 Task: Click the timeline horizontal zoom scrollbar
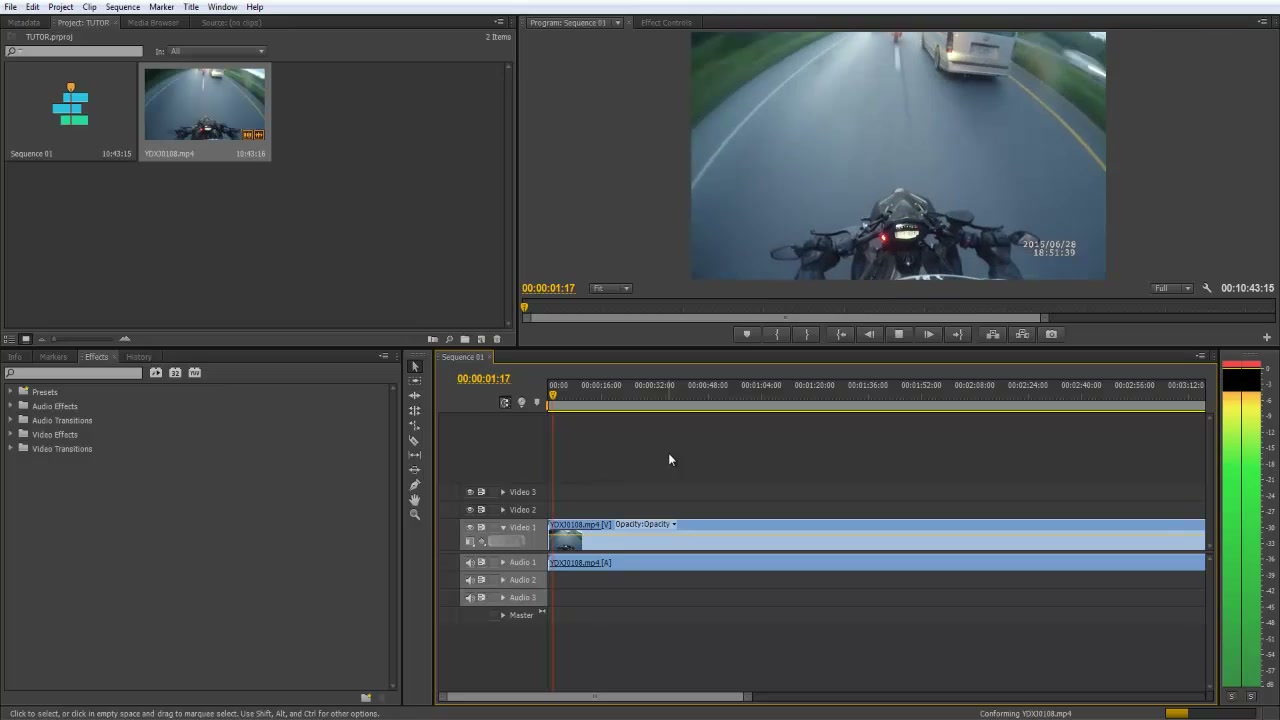(595, 697)
